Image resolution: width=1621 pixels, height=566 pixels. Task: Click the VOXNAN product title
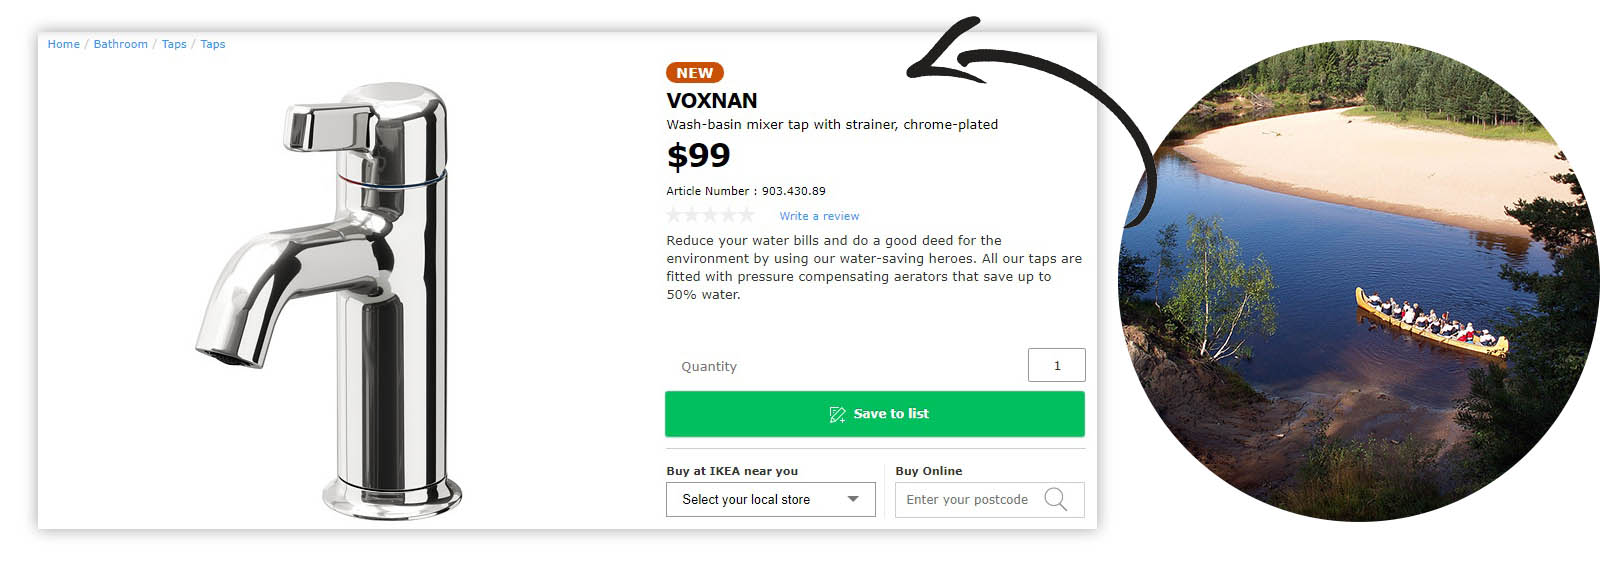coord(712,101)
